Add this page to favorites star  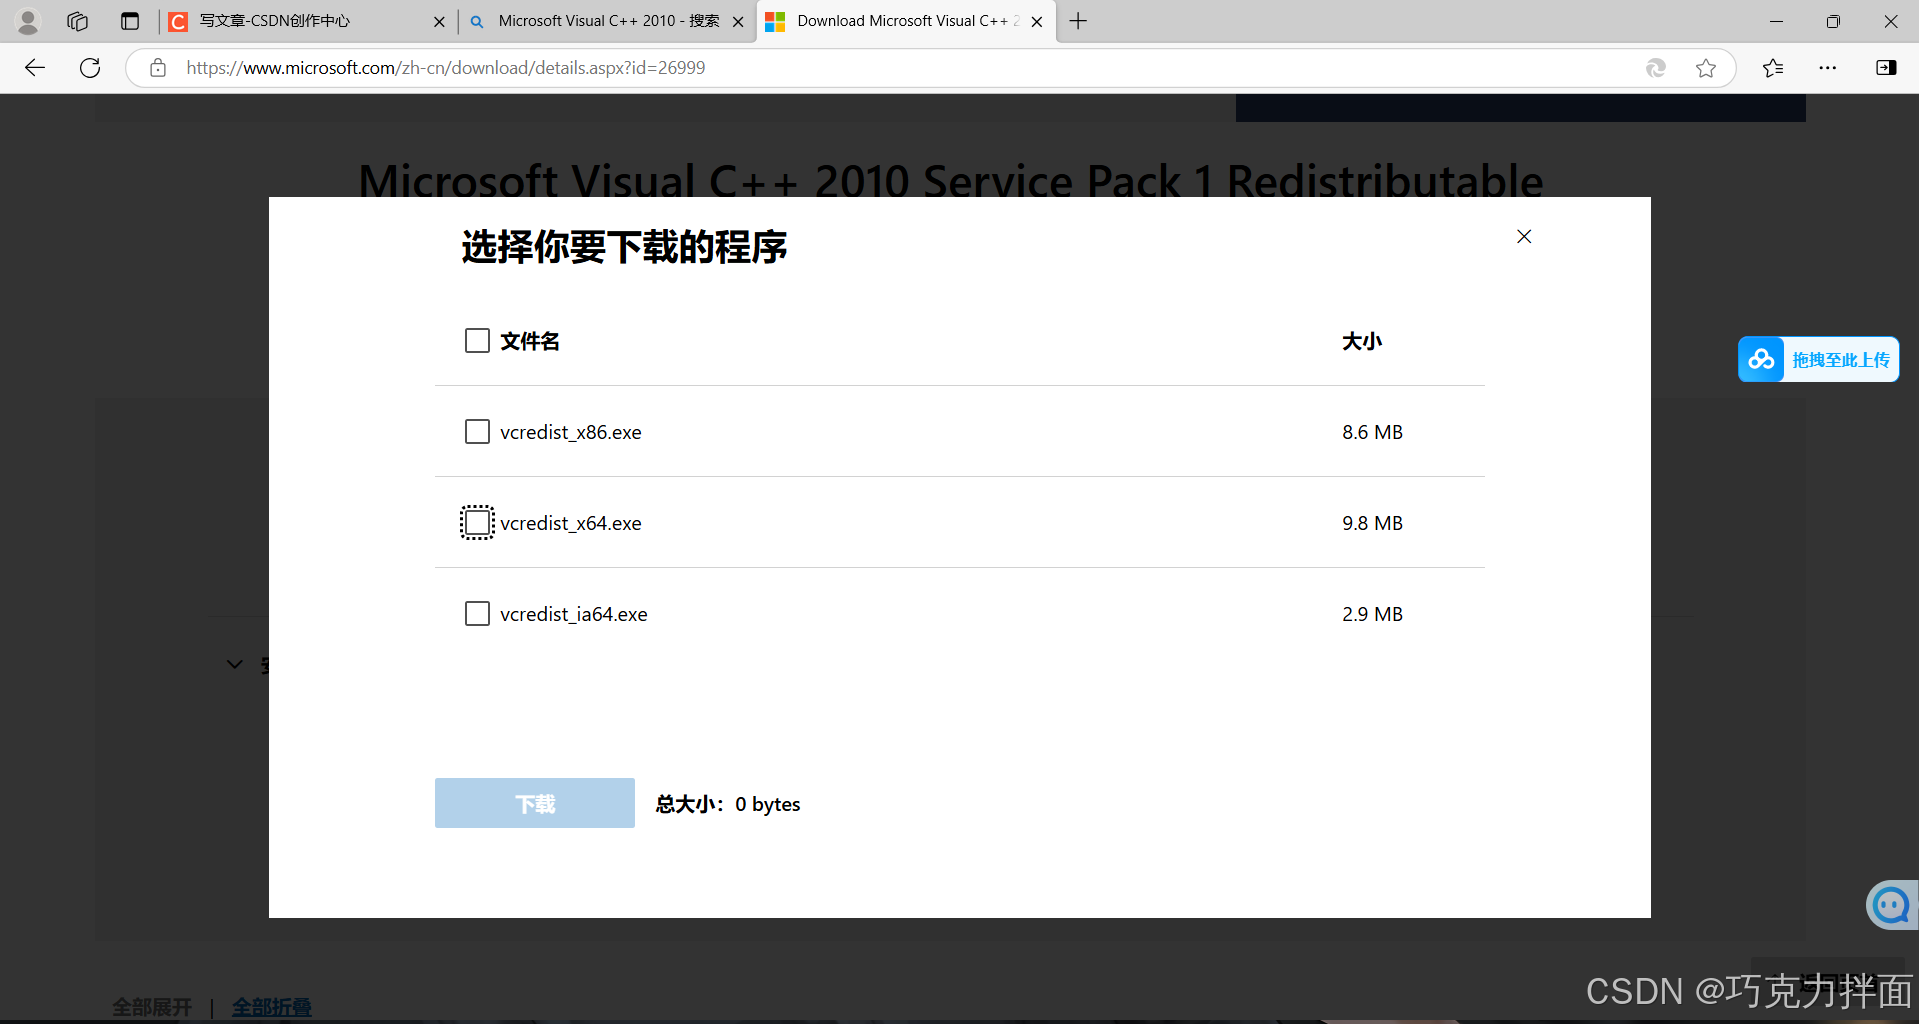[1706, 68]
